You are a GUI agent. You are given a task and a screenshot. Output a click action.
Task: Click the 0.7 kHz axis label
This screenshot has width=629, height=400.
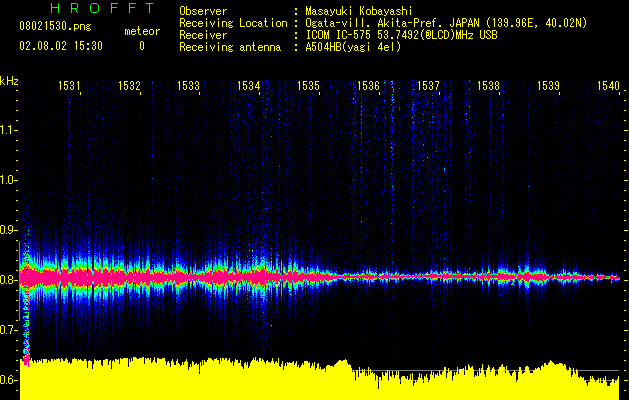coord(8,330)
